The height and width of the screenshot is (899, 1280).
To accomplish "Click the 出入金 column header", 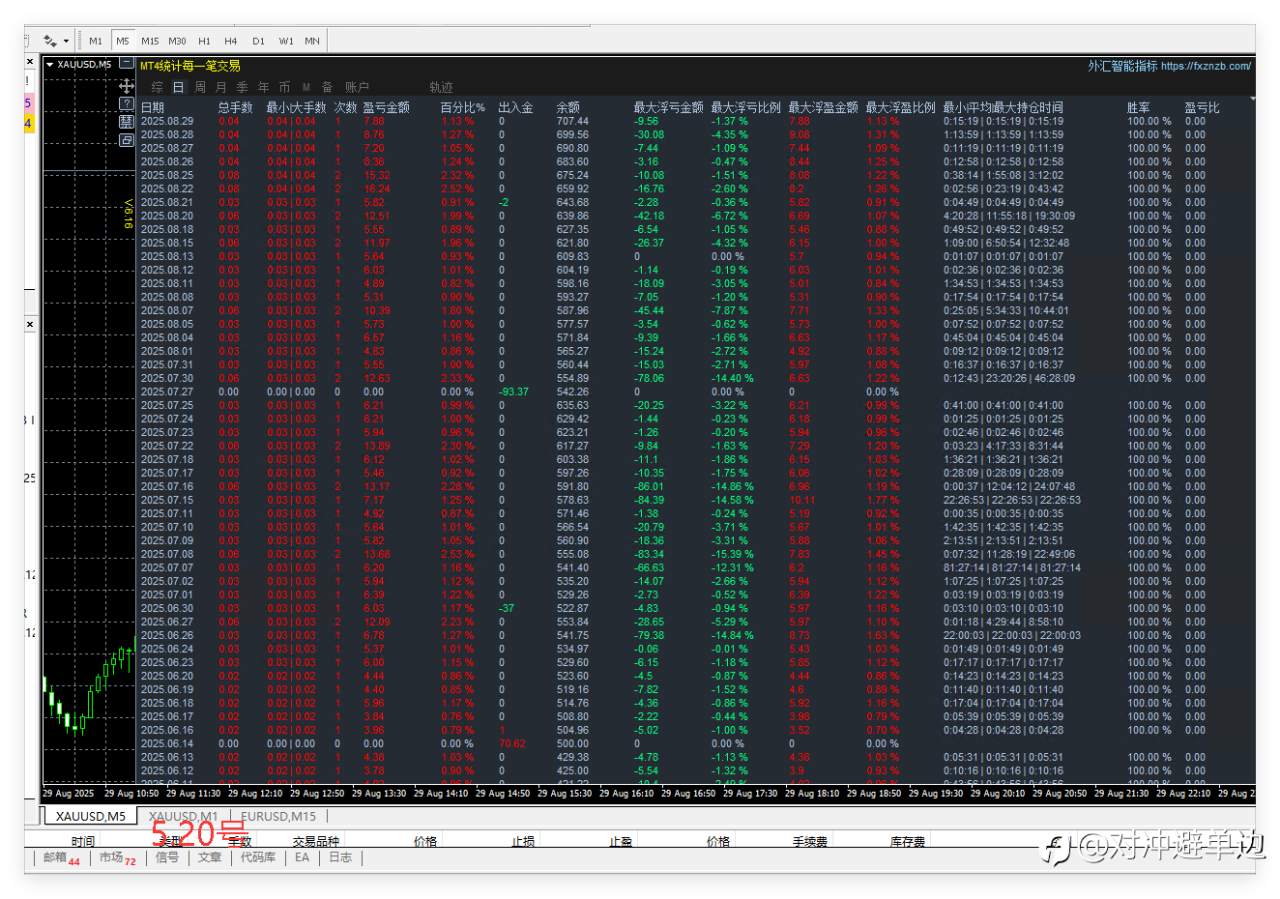I will click(x=516, y=107).
